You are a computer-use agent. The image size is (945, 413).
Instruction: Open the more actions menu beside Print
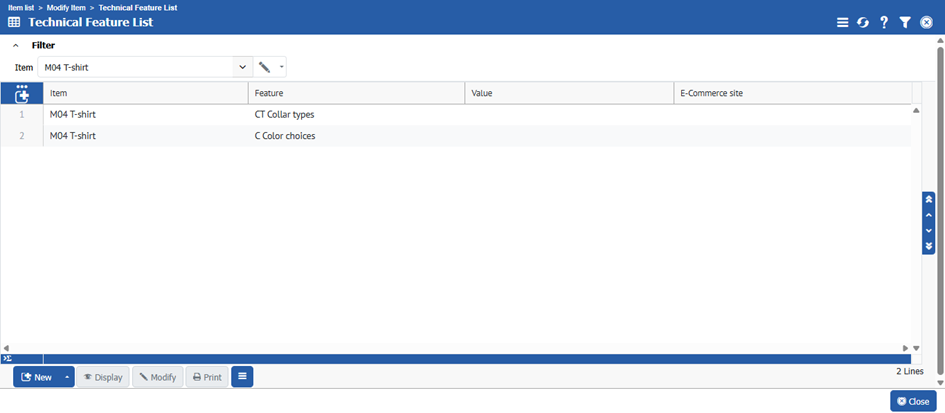[242, 377]
